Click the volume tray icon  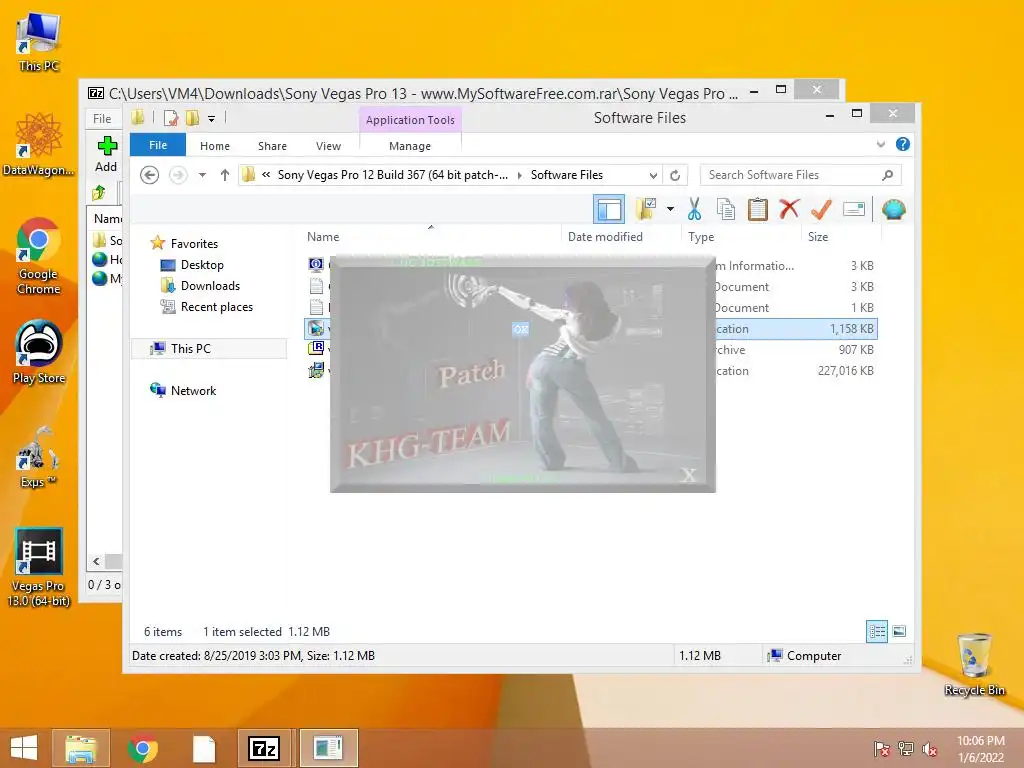[929, 749]
